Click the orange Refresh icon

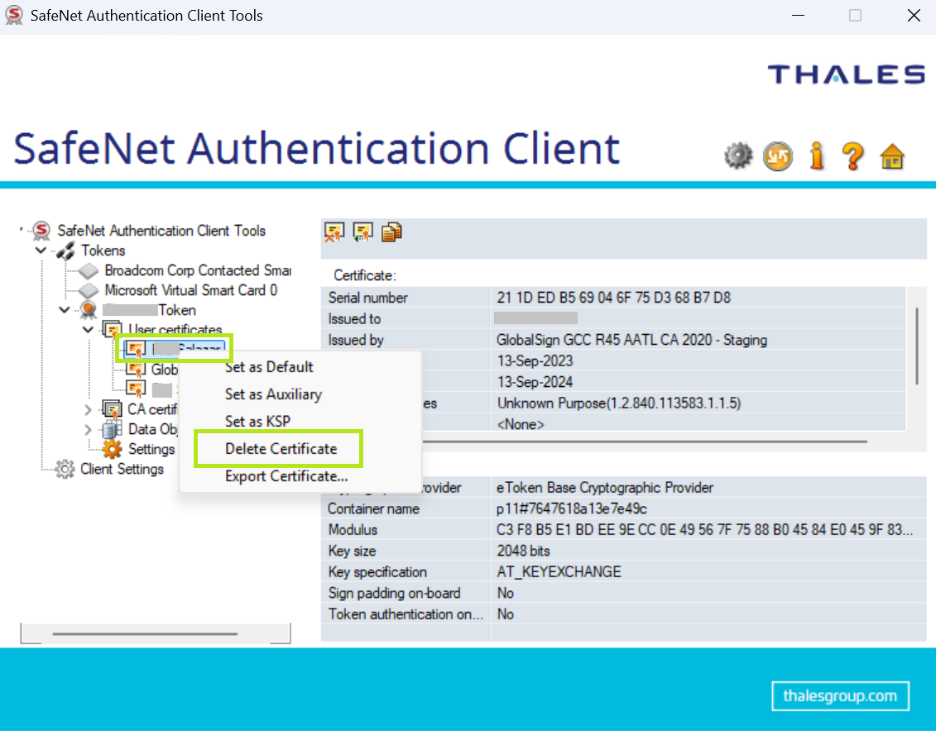tap(777, 155)
